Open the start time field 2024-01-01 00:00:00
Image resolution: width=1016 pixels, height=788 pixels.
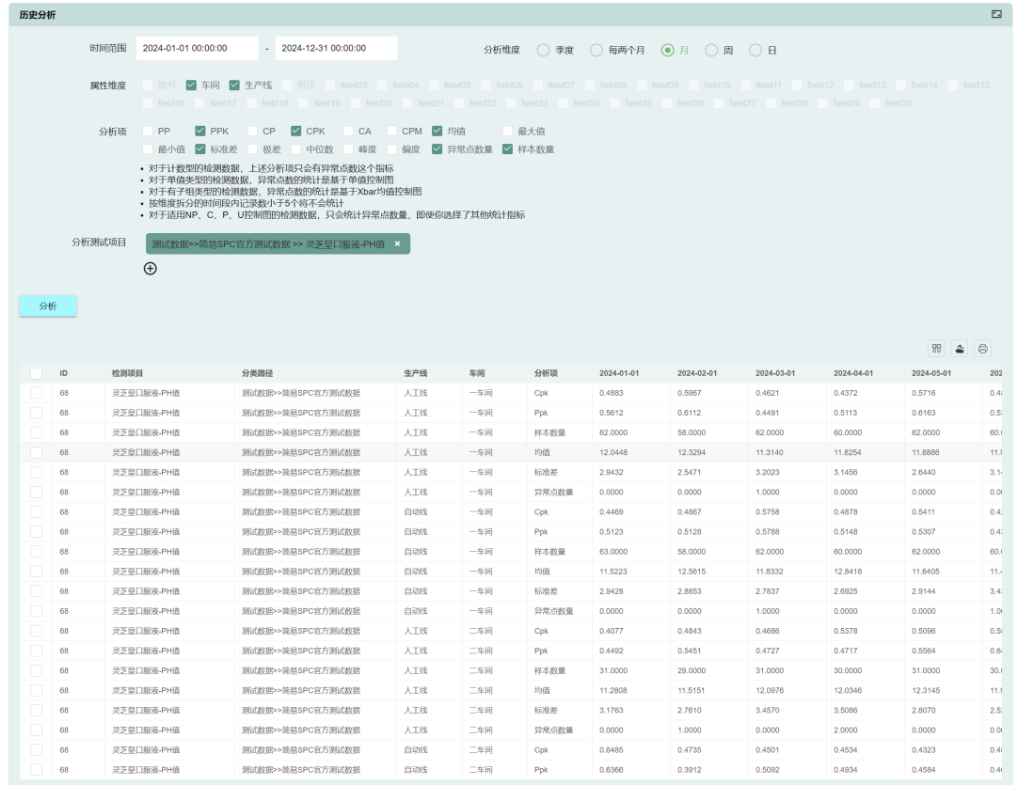[196, 48]
